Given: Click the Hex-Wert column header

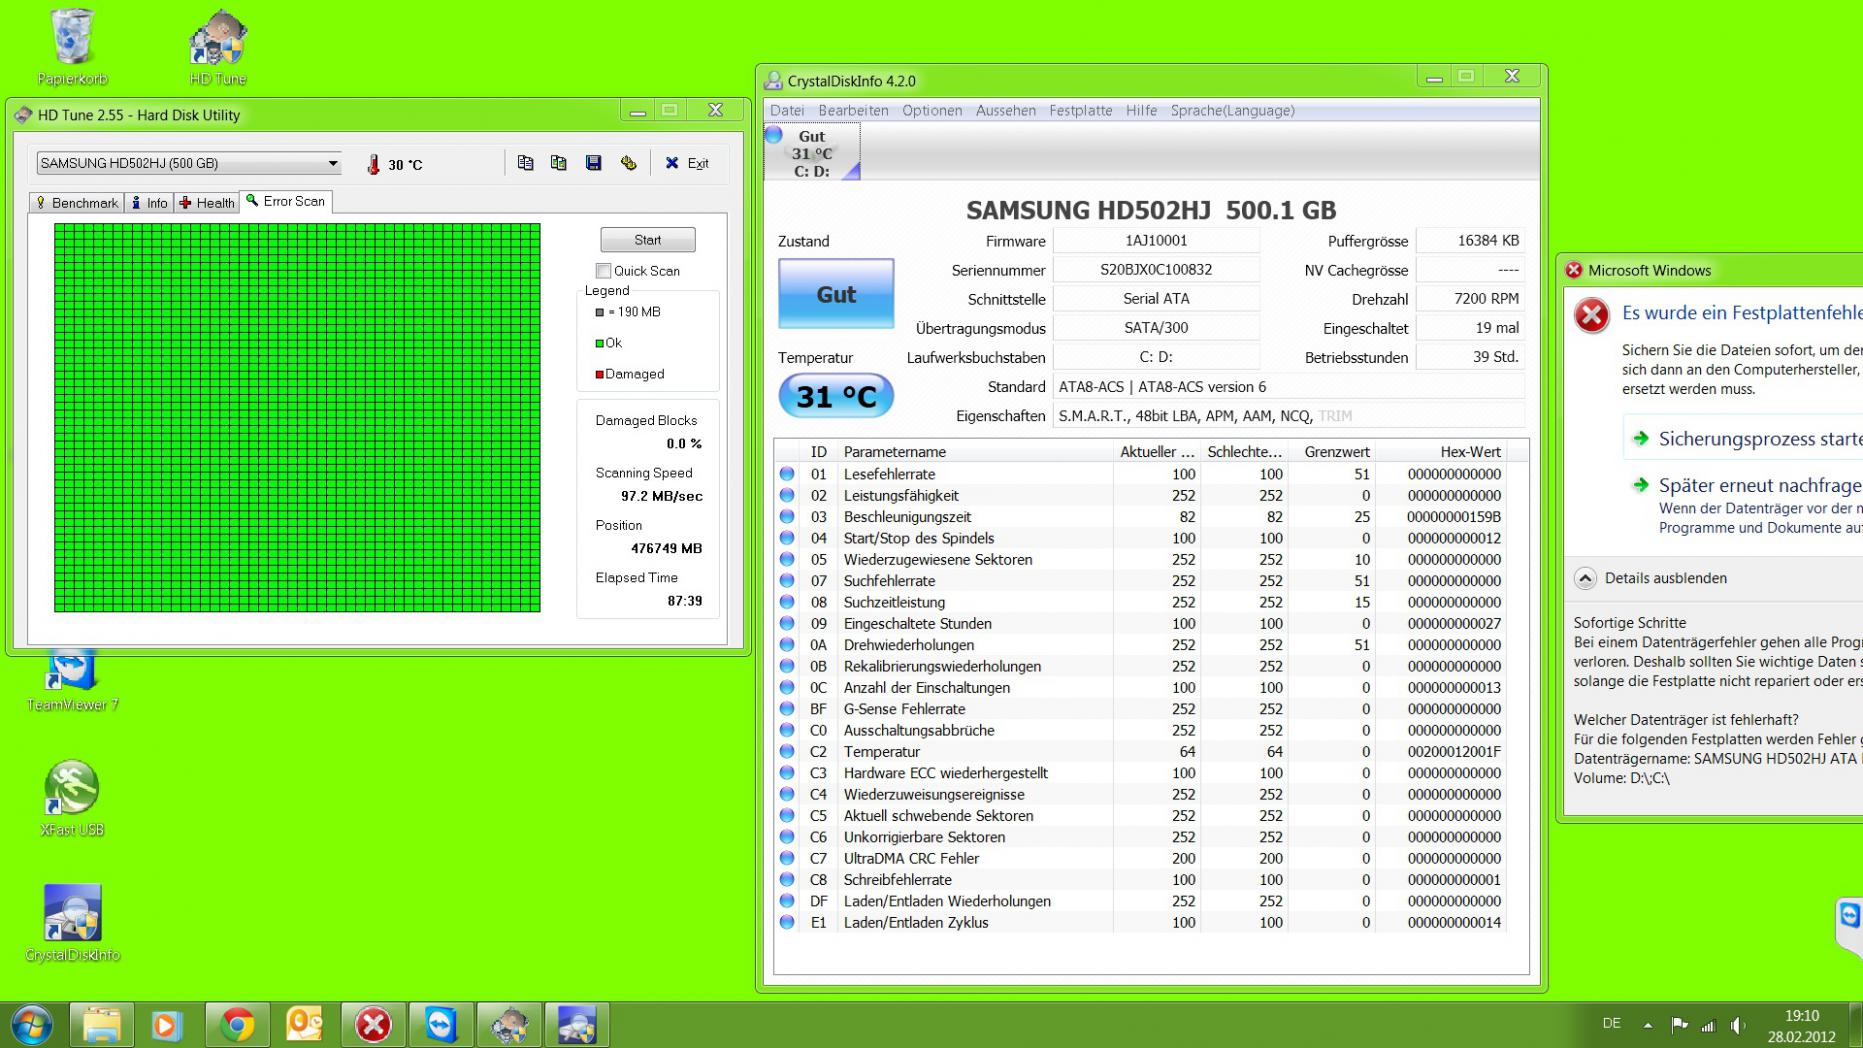Looking at the screenshot, I should pyautogui.click(x=1440, y=452).
